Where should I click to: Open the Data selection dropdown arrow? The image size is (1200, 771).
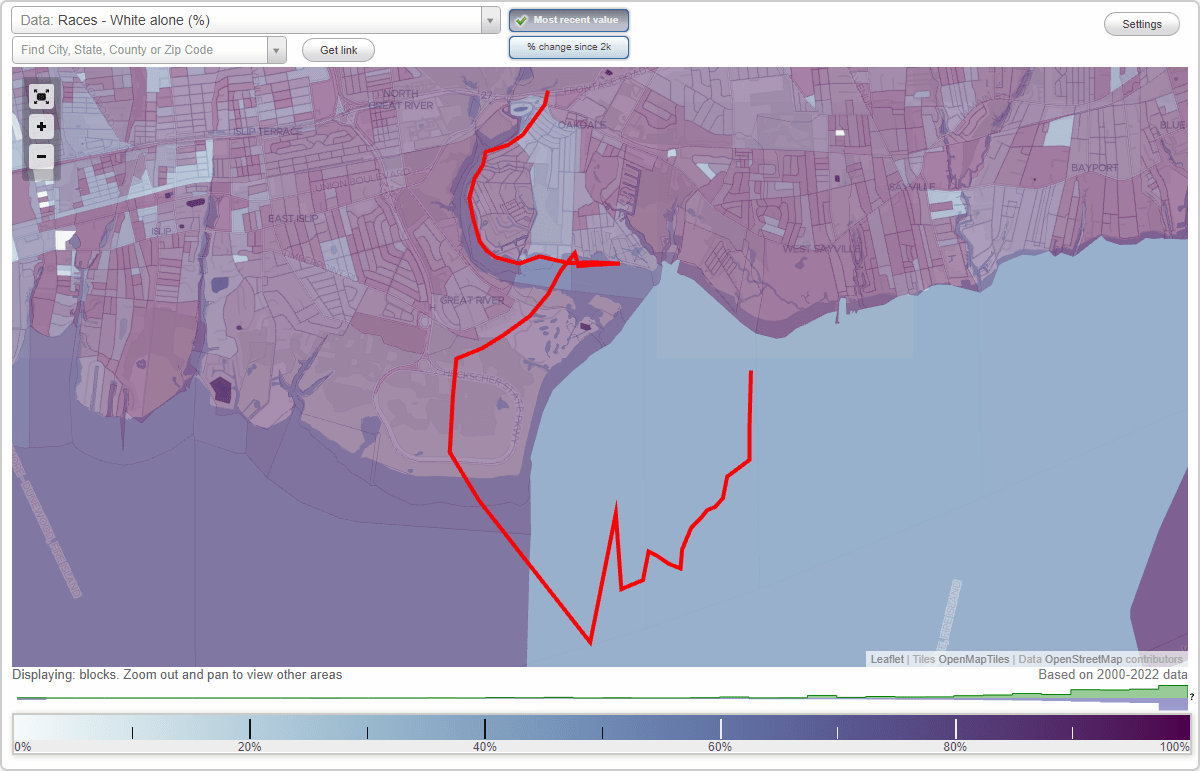click(490, 20)
